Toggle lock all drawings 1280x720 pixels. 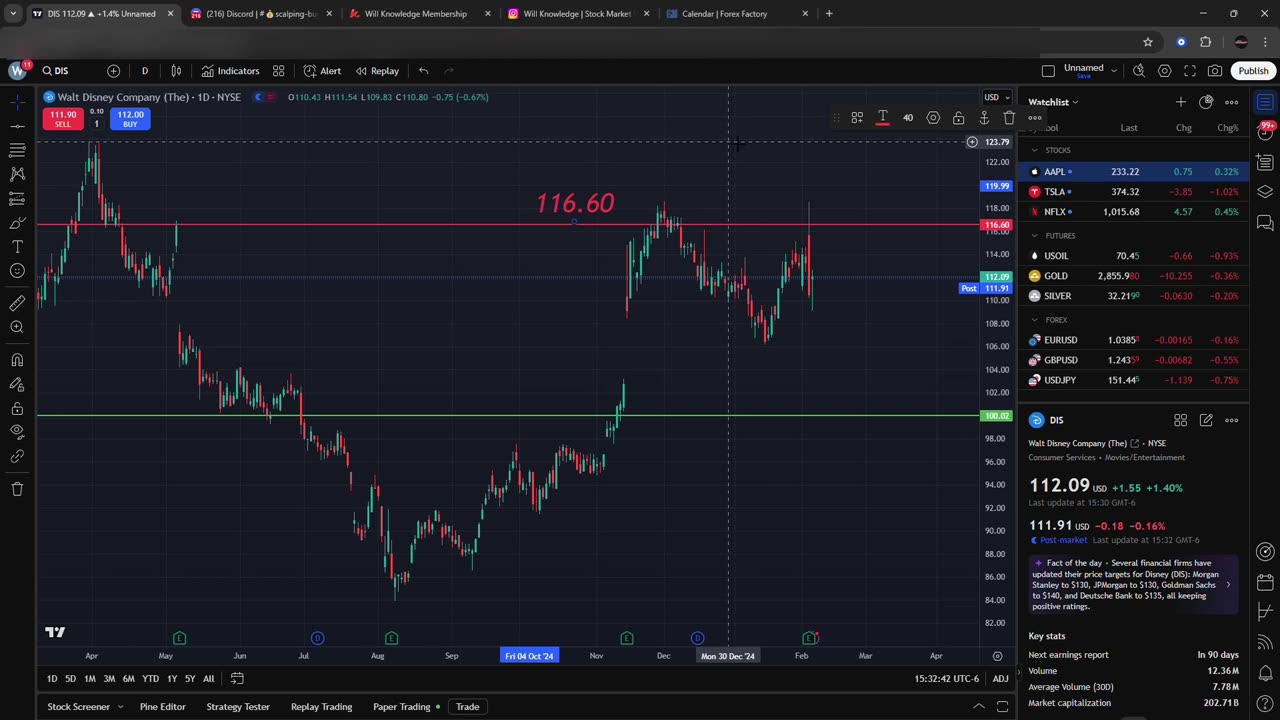point(17,408)
